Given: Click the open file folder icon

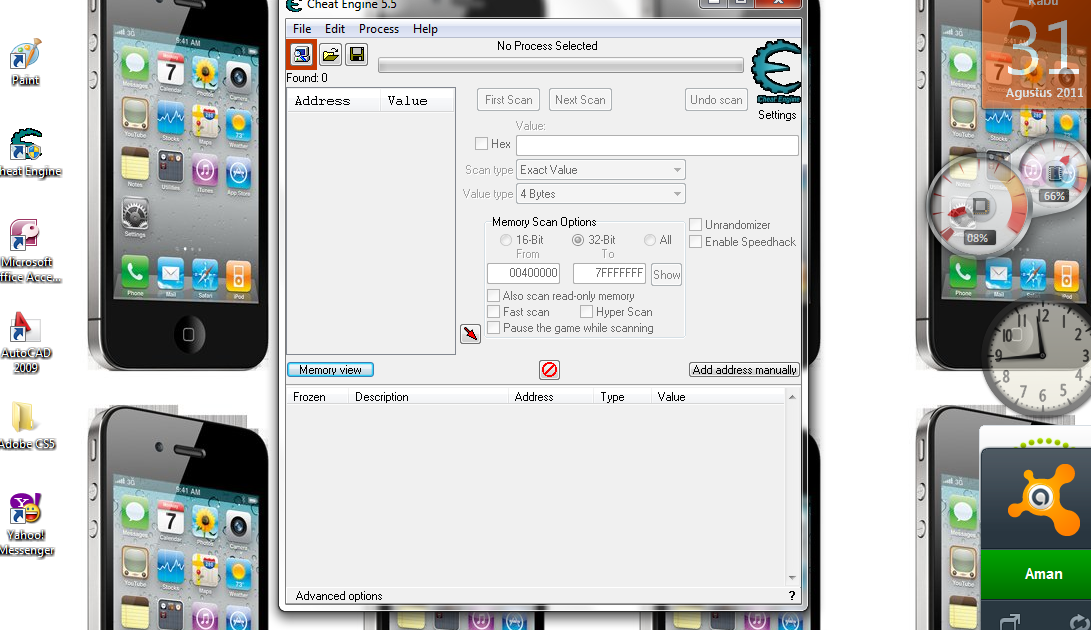Looking at the screenshot, I should (331, 54).
